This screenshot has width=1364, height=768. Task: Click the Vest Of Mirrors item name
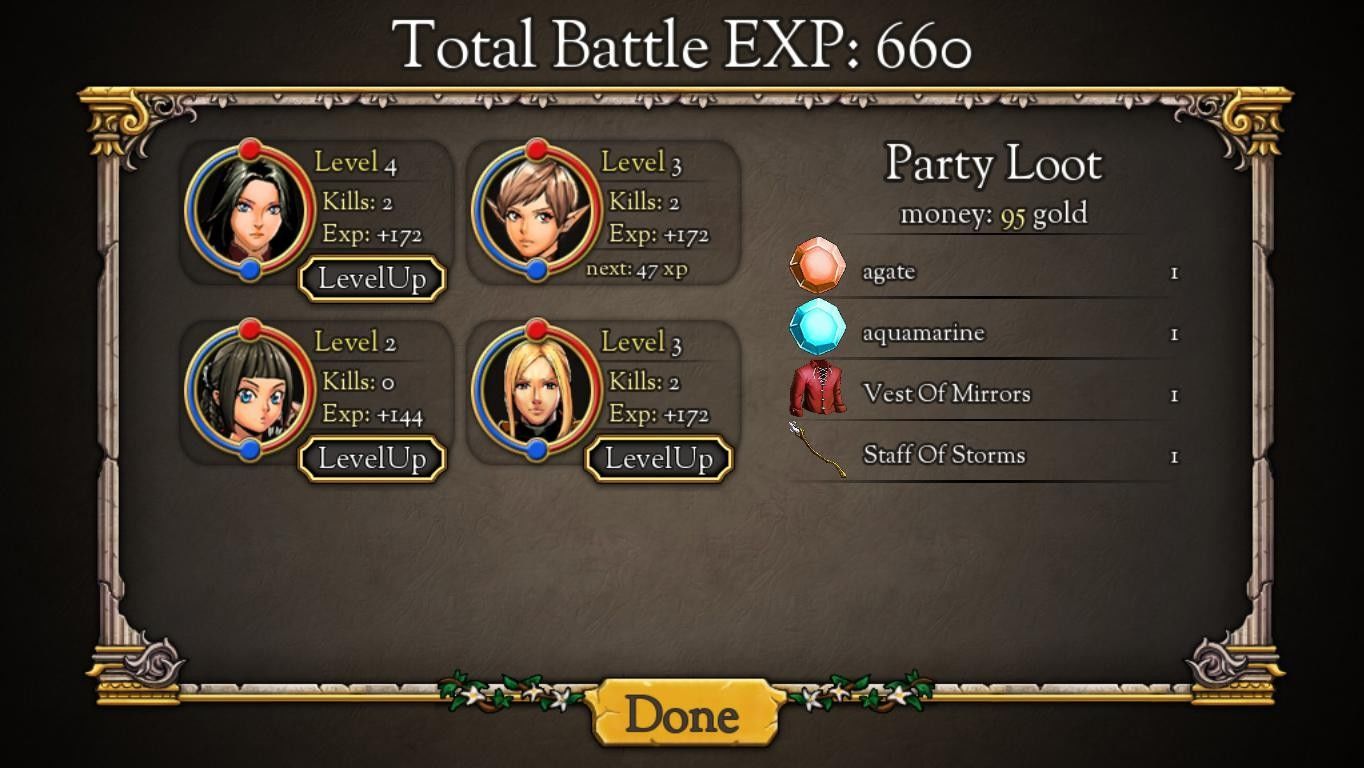(946, 393)
